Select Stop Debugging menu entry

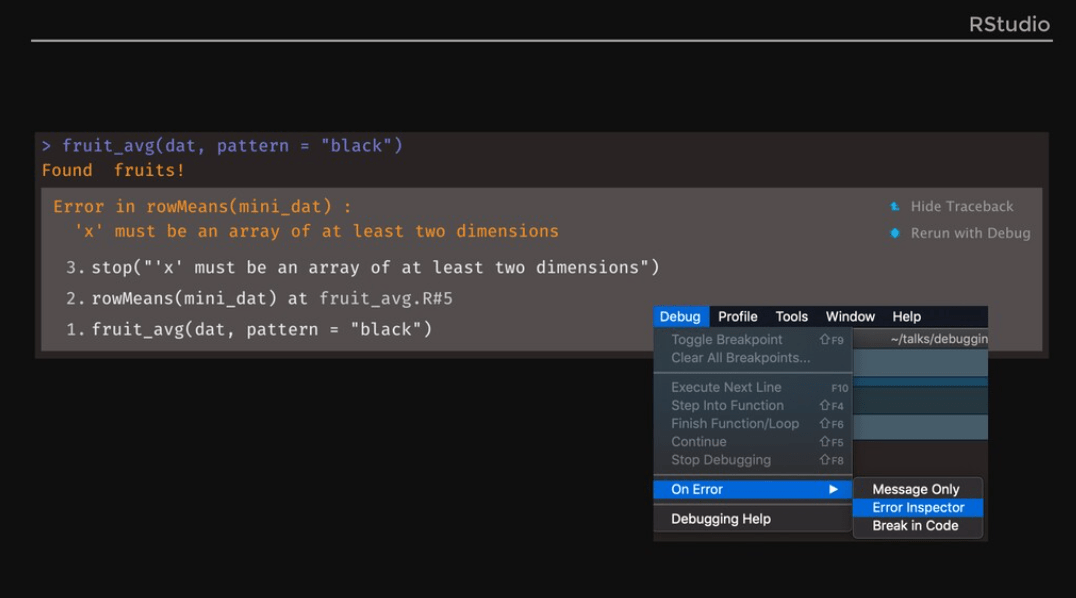pos(753,460)
